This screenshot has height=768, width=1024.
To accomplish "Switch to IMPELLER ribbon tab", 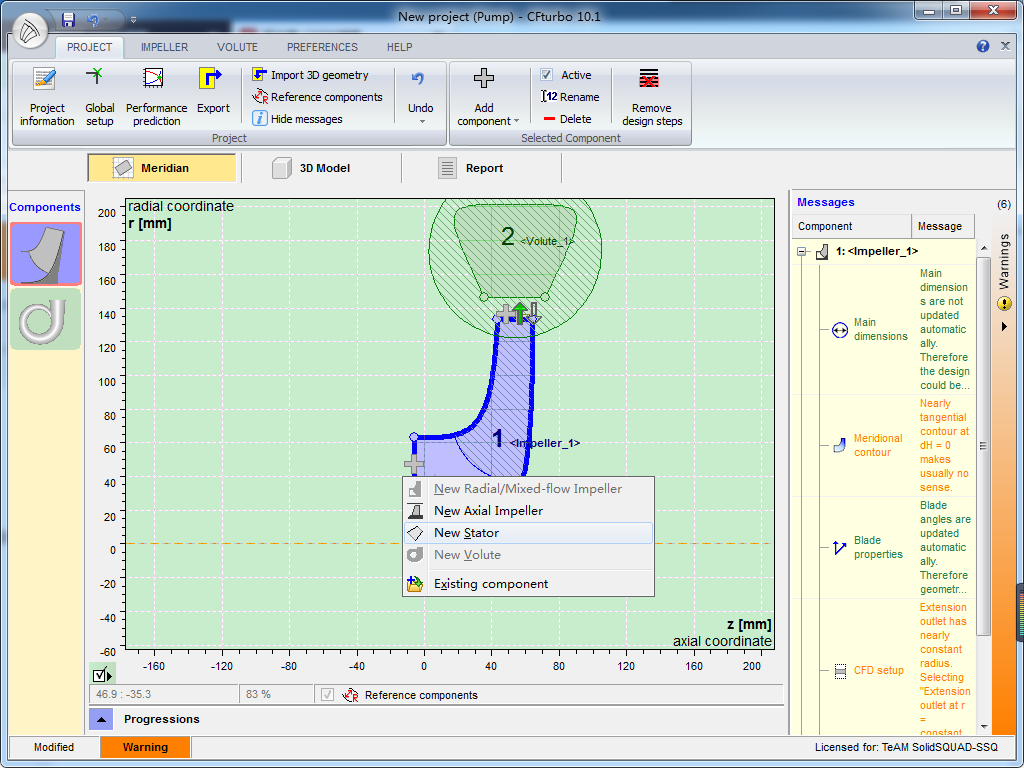I will (x=165, y=47).
